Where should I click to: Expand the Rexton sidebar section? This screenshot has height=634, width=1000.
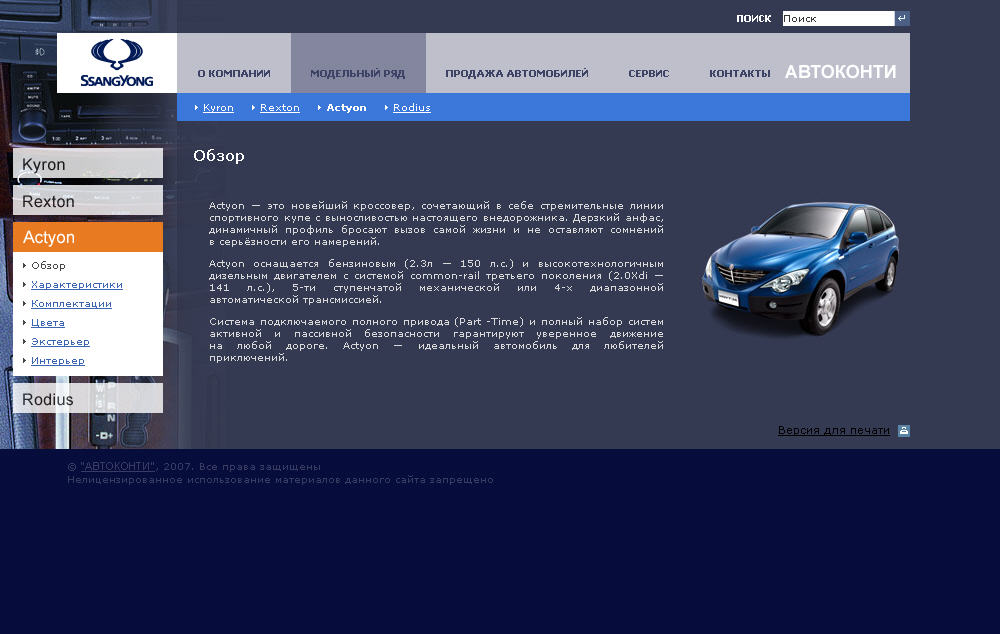click(x=88, y=201)
